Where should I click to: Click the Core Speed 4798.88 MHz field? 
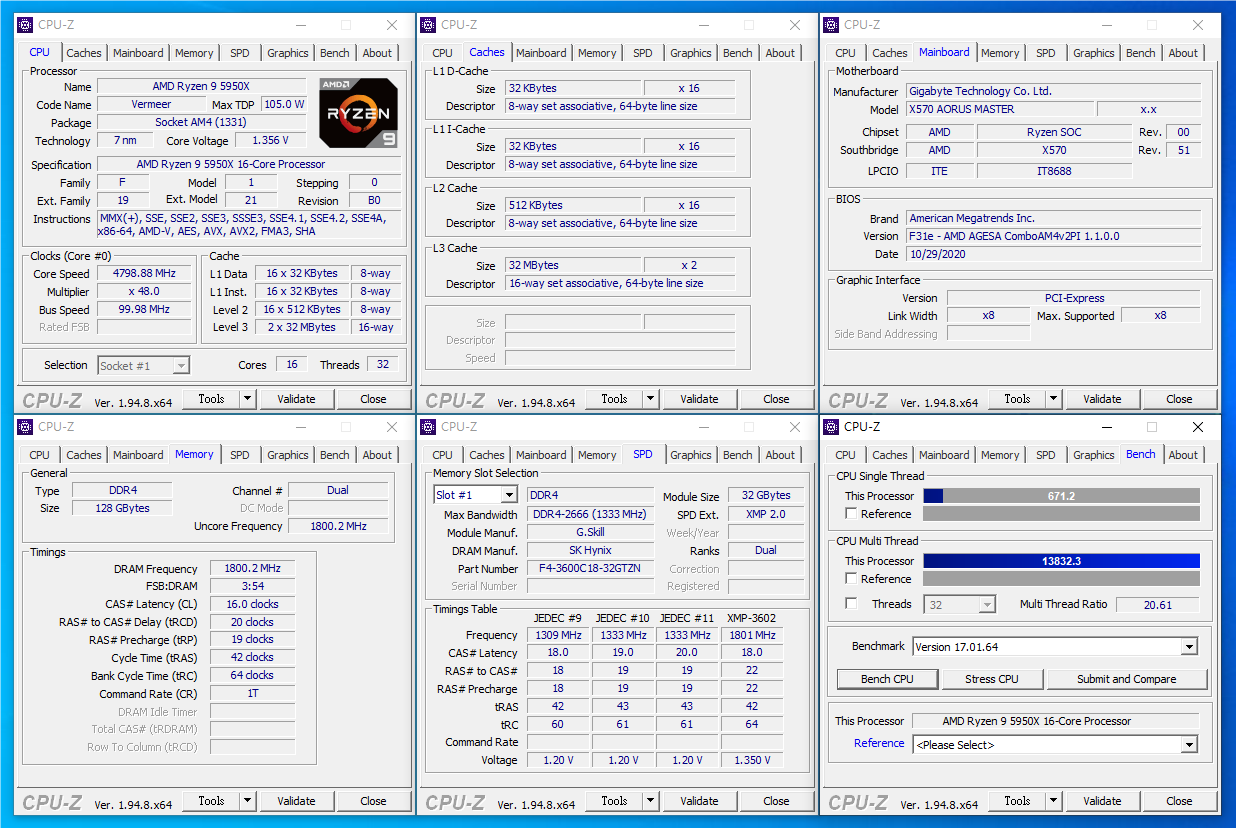coord(146,273)
